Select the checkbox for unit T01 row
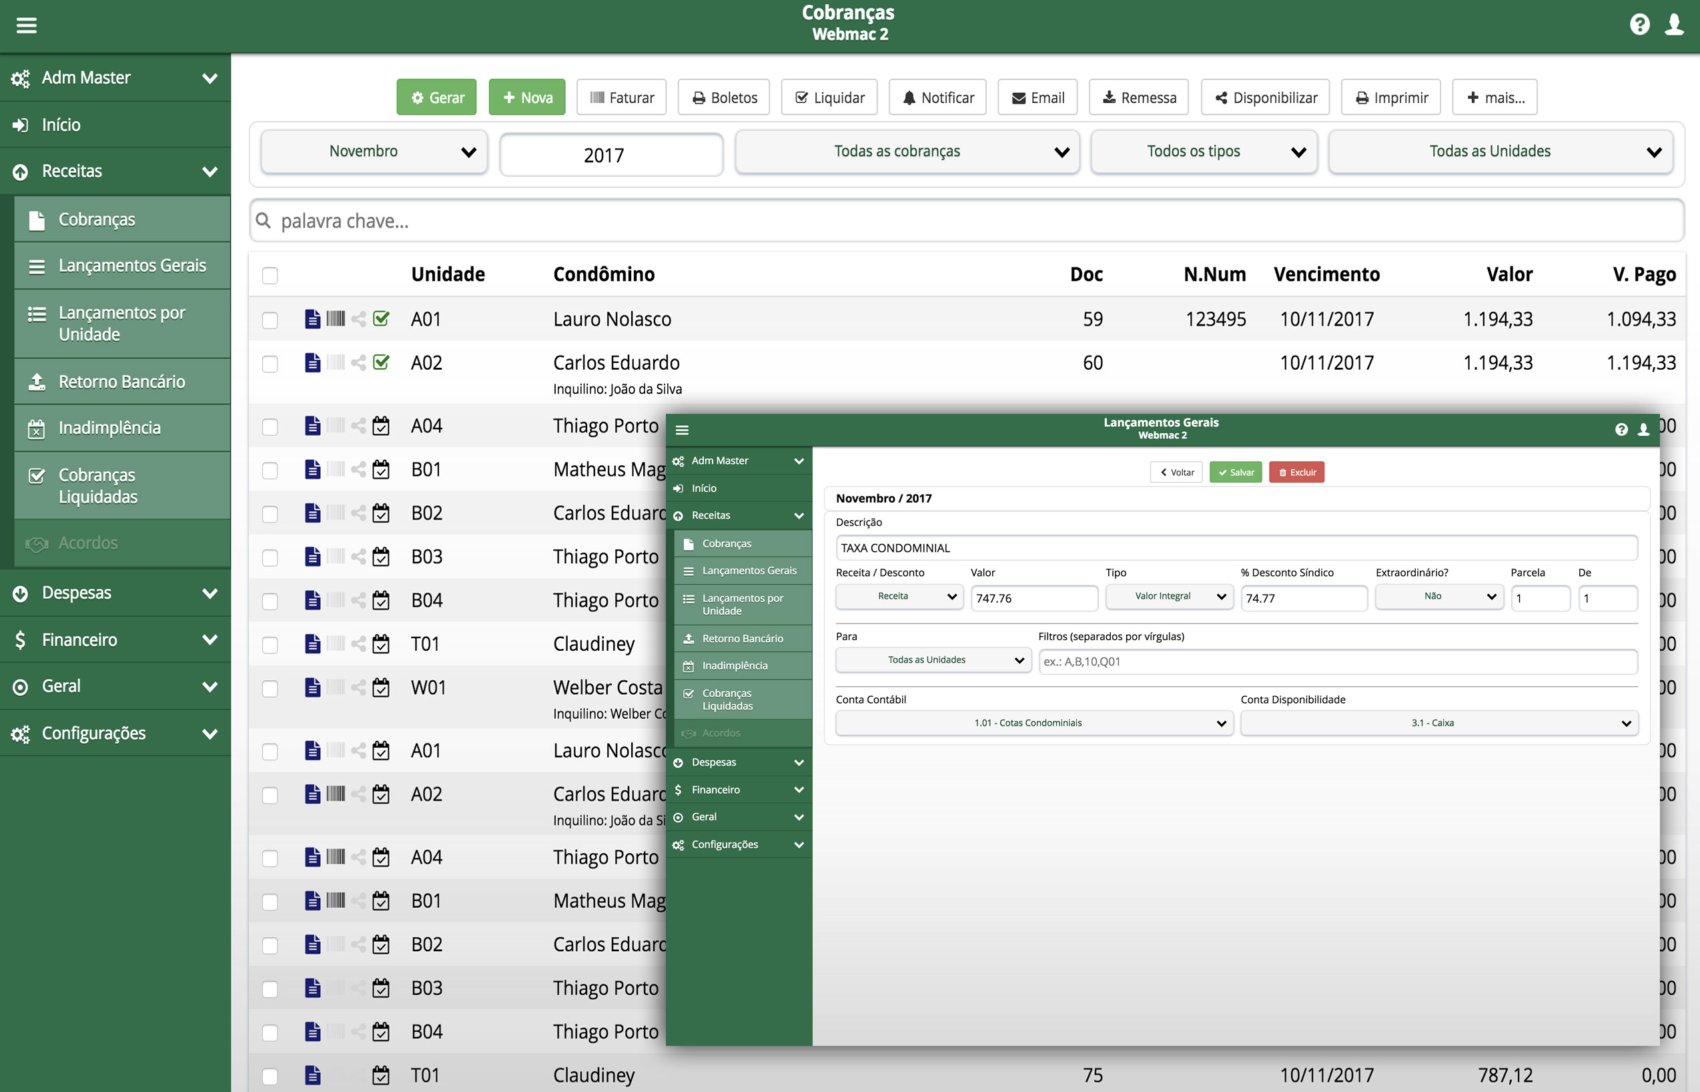This screenshot has height=1092, width=1700. click(x=270, y=645)
